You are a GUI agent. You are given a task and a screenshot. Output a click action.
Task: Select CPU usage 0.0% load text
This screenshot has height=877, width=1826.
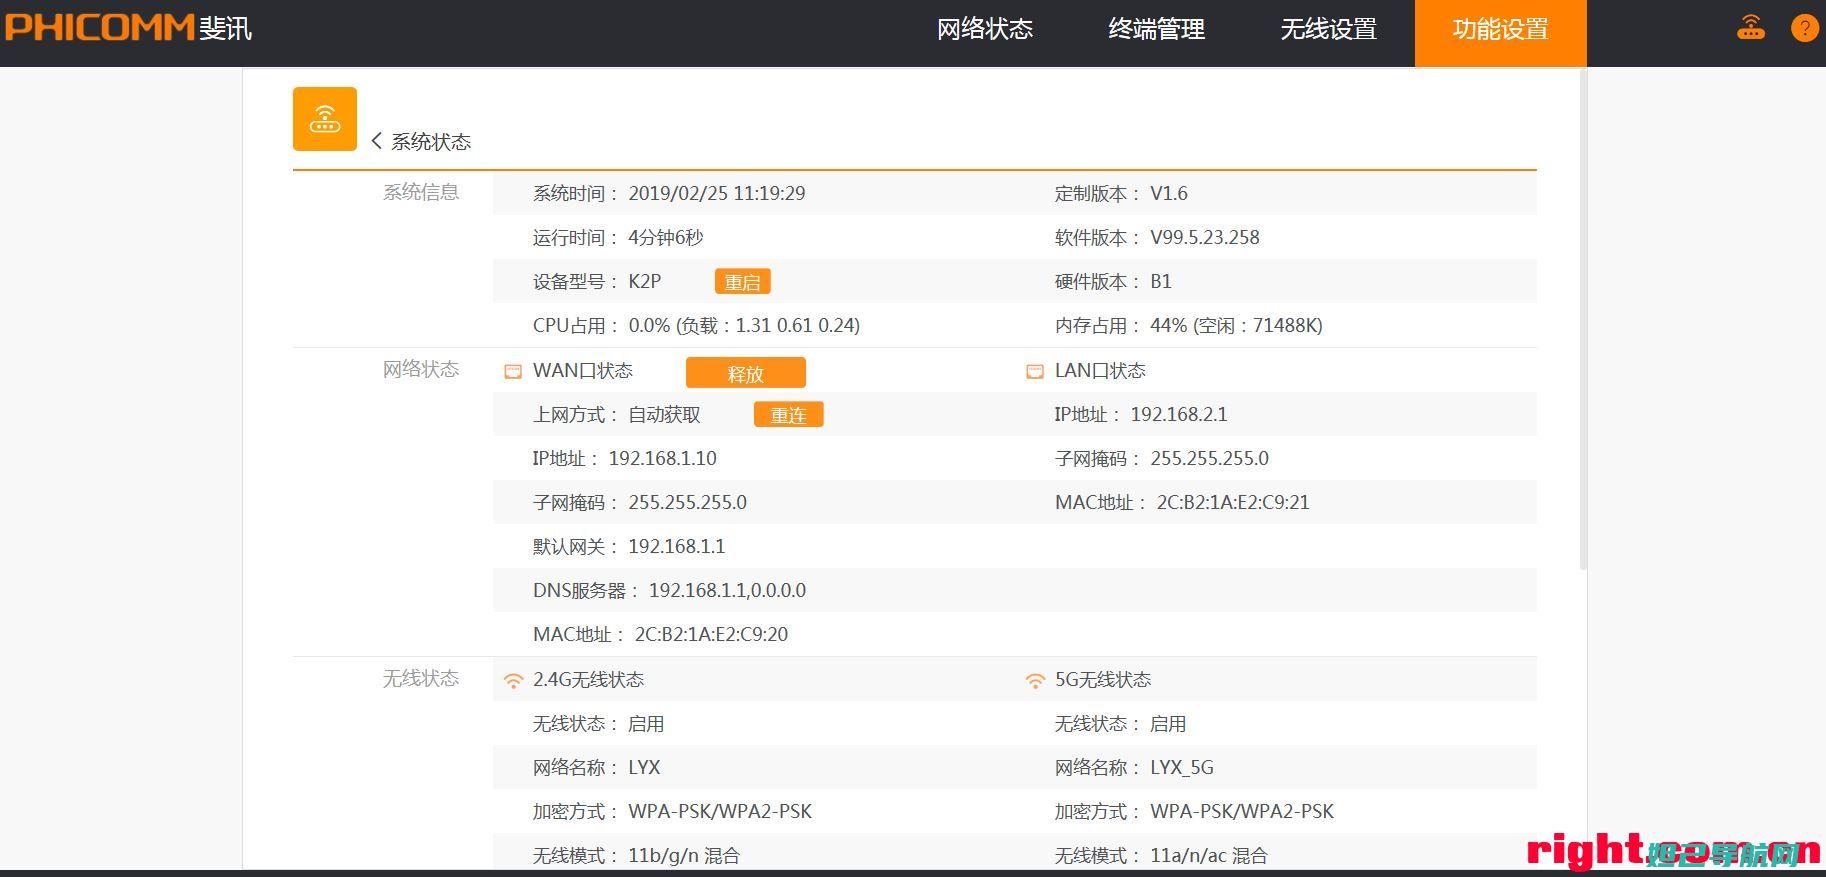[x=744, y=325]
